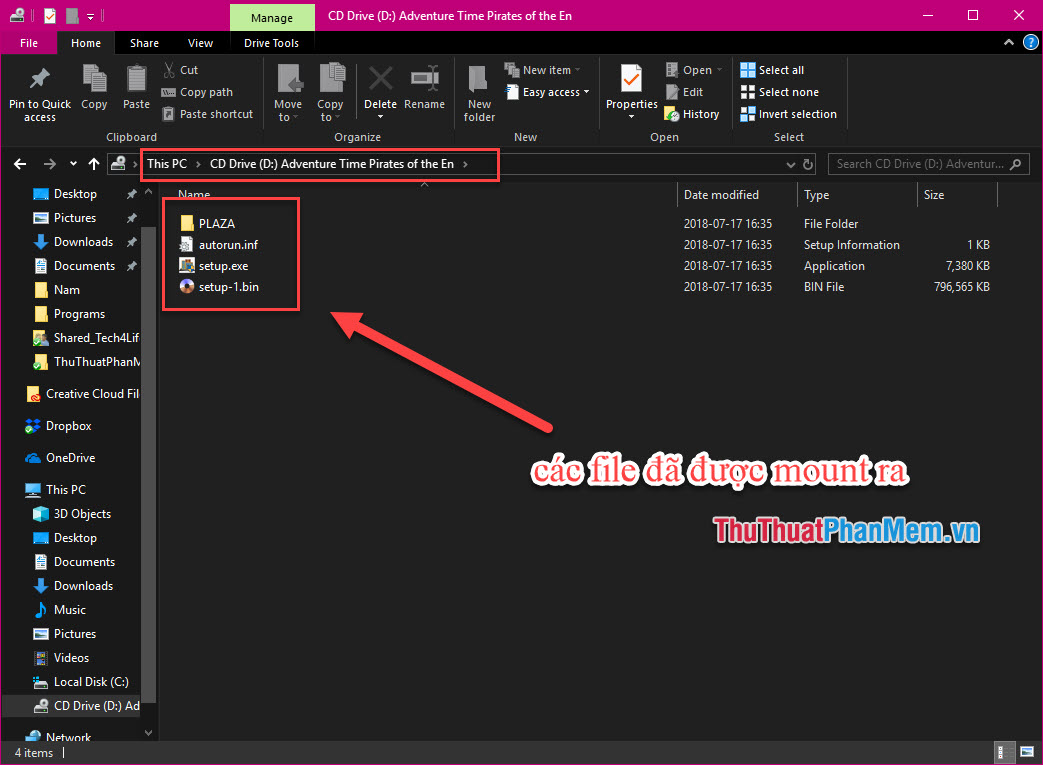Click the History icon
The image size is (1043, 765).
[x=692, y=113]
